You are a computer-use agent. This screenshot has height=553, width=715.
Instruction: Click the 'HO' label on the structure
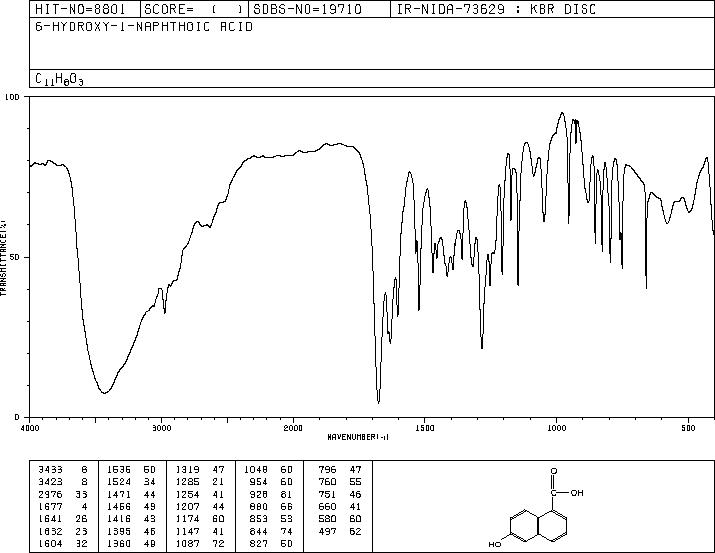pyautogui.click(x=495, y=544)
